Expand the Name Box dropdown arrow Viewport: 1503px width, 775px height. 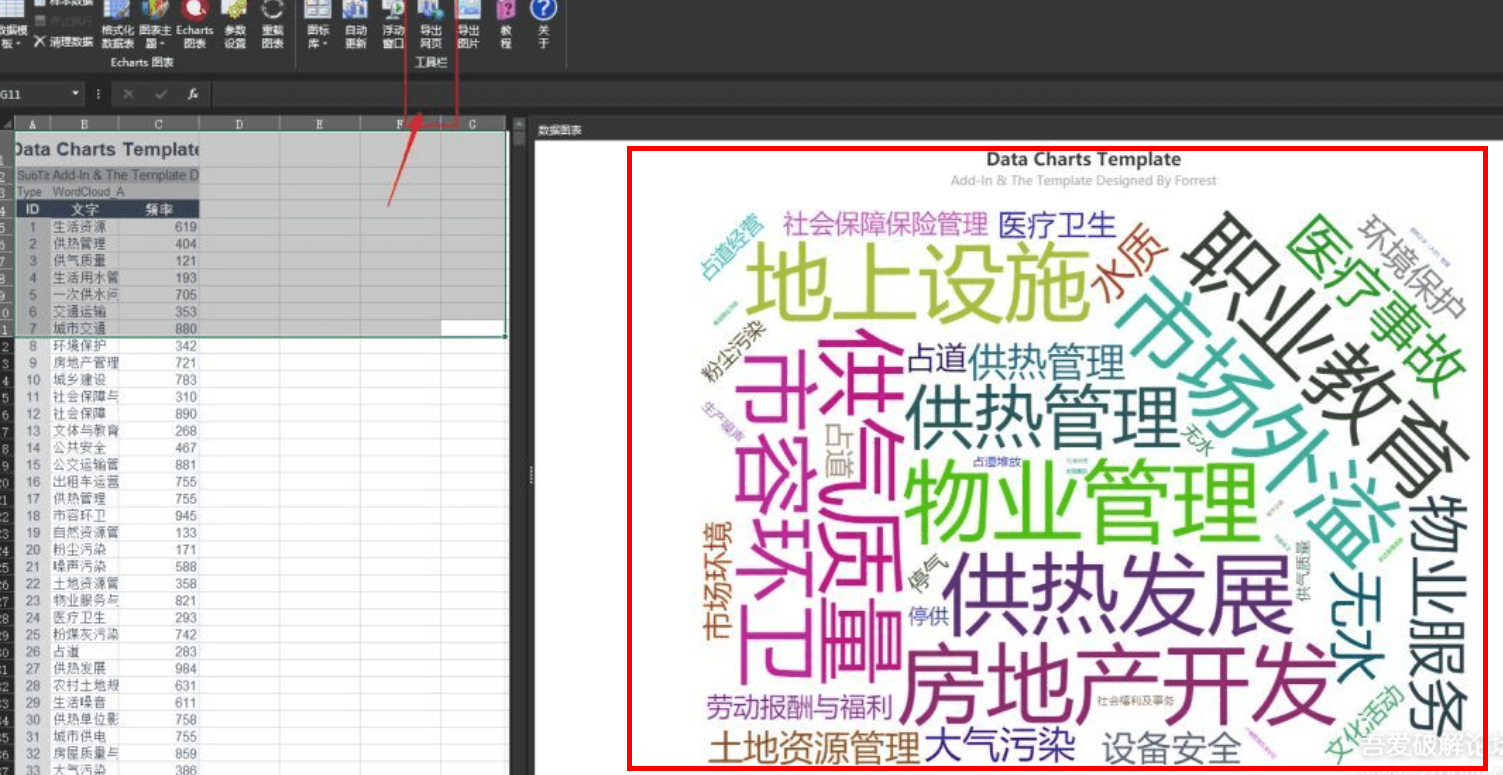point(76,94)
